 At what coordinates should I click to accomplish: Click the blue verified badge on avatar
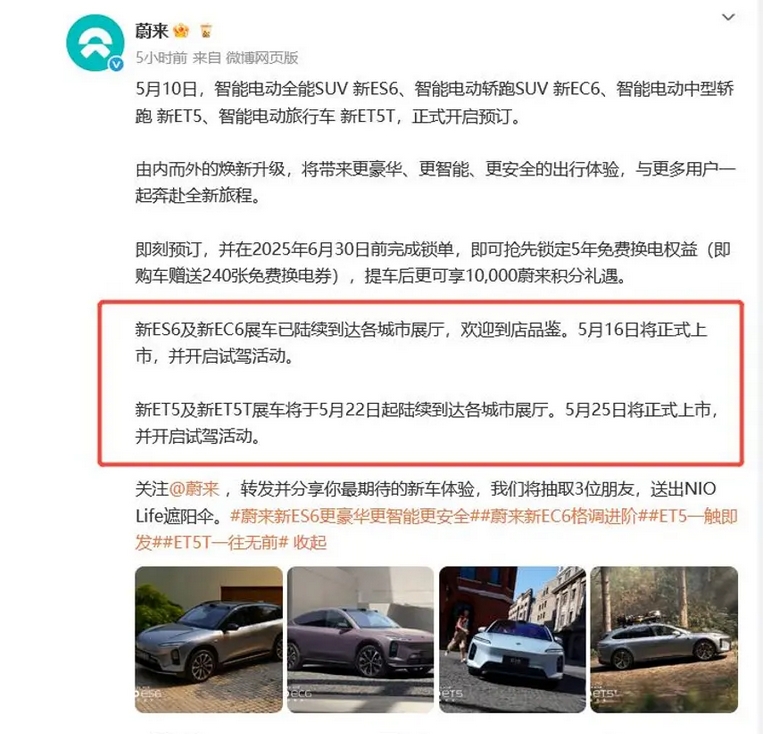coord(116,64)
